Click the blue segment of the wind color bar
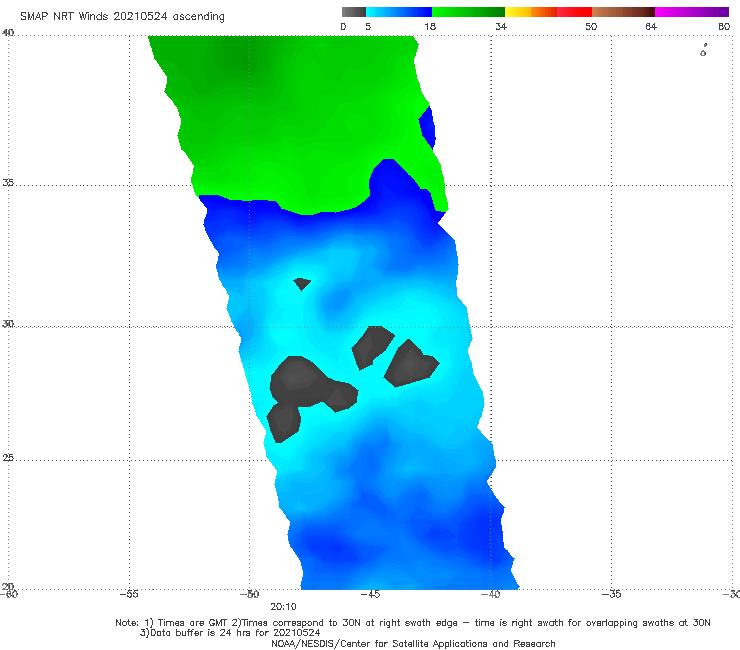Image resolution: width=740 pixels, height=650 pixels. click(x=399, y=12)
